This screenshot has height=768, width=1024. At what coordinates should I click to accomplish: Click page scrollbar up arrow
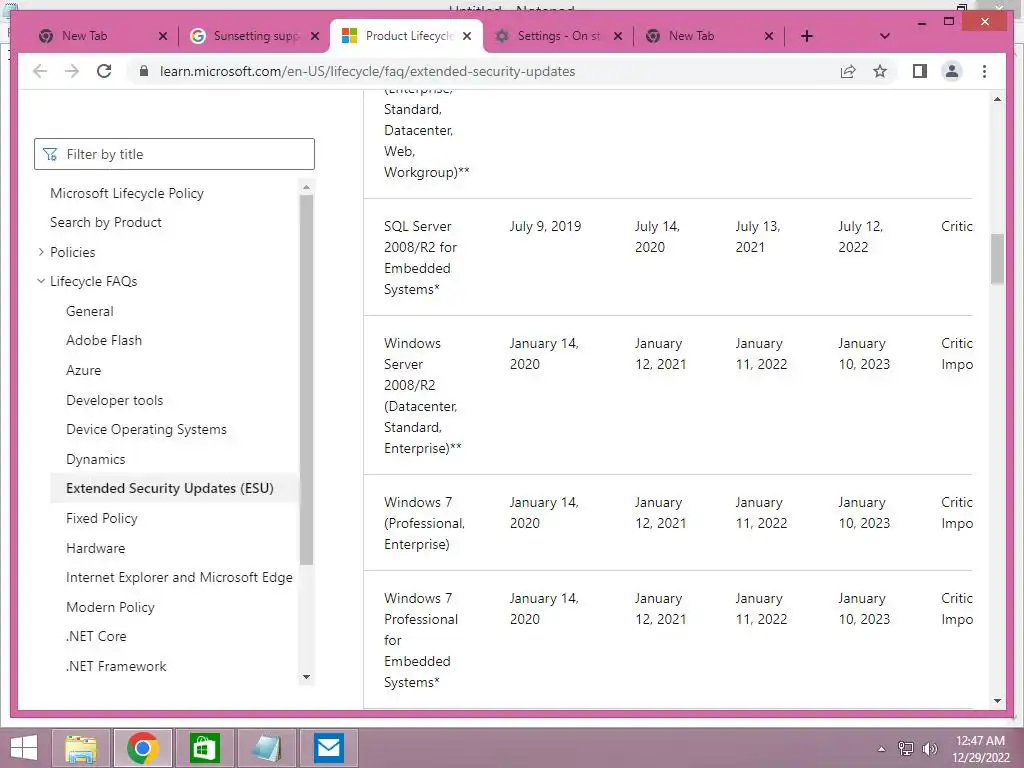(997, 99)
